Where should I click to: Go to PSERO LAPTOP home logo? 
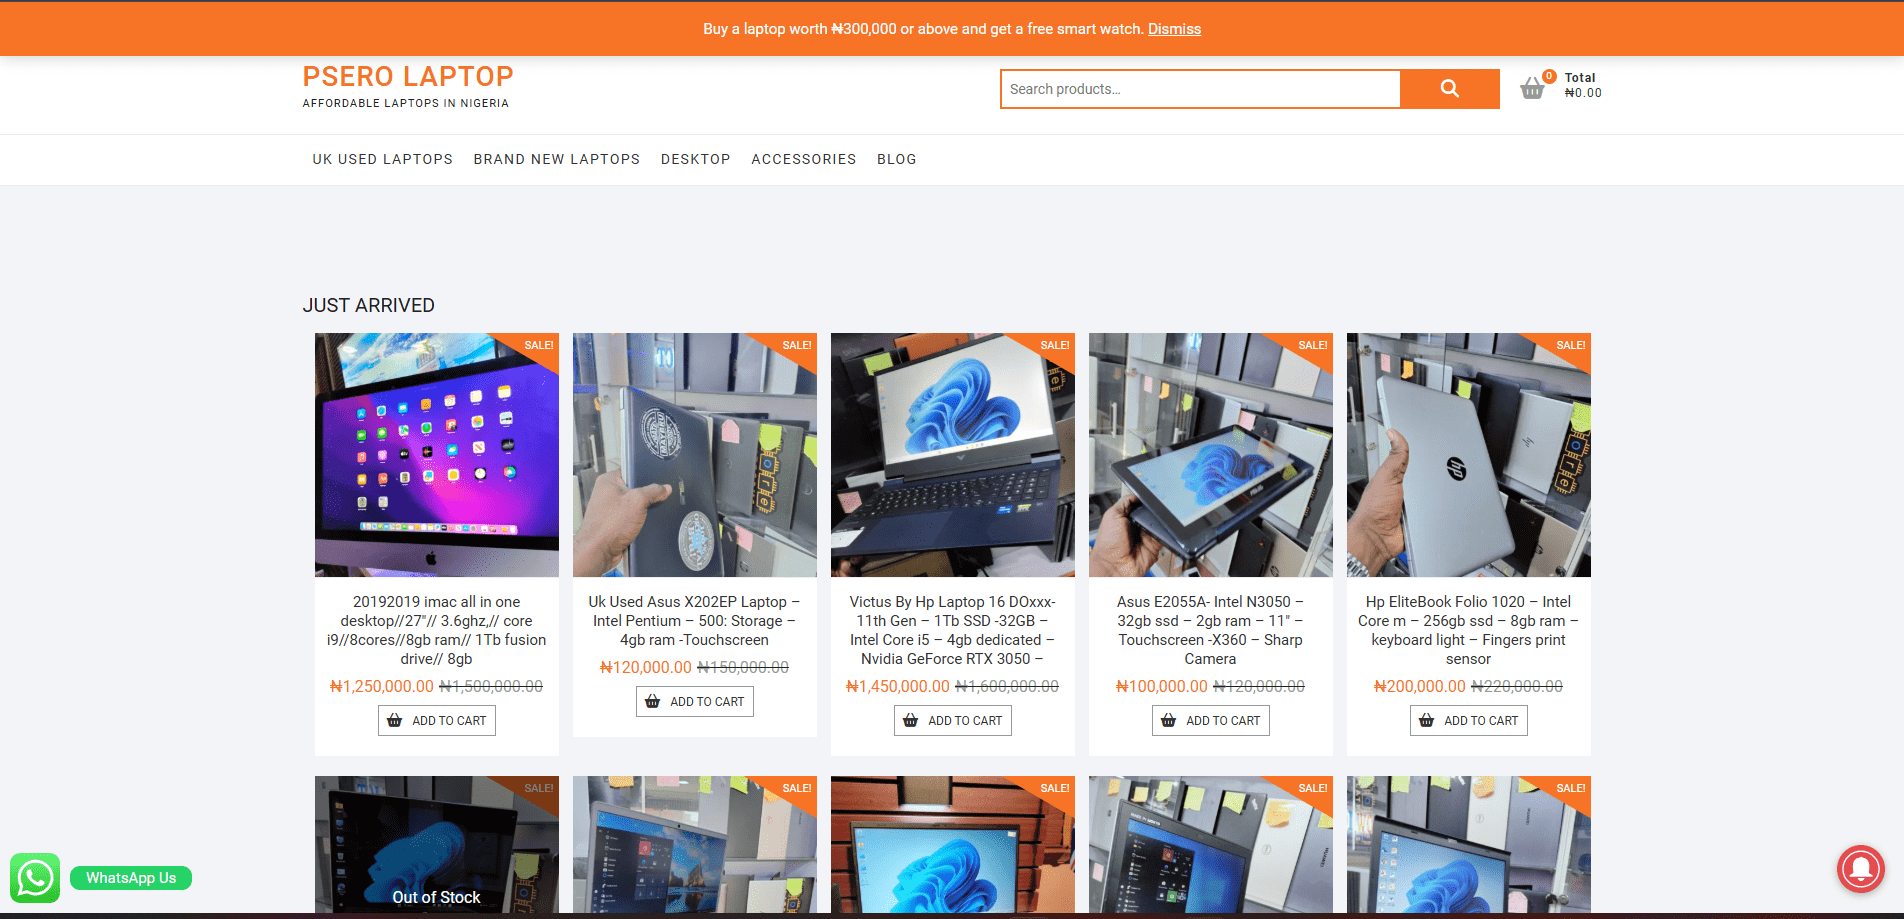pyautogui.click(x=408, y=76)
